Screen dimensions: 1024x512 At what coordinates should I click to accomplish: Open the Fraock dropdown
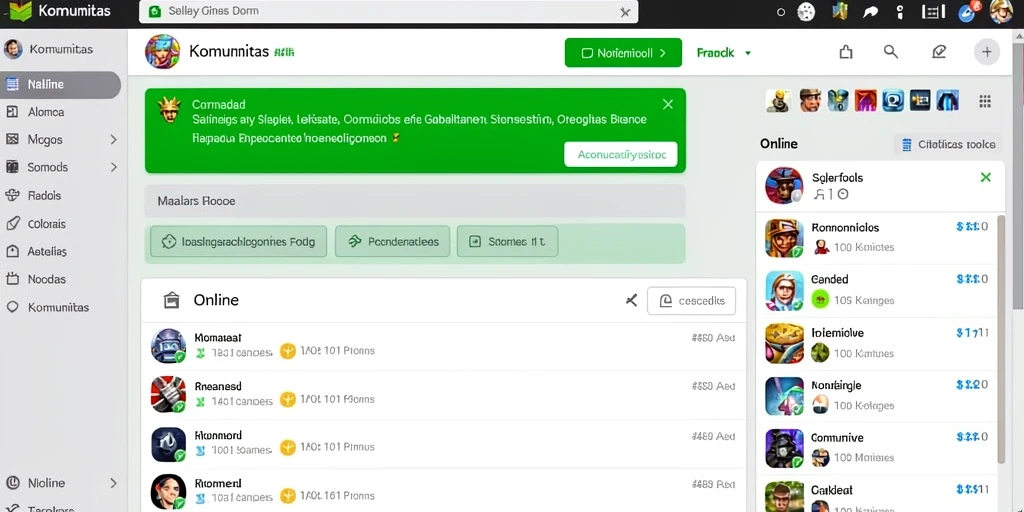724,53
